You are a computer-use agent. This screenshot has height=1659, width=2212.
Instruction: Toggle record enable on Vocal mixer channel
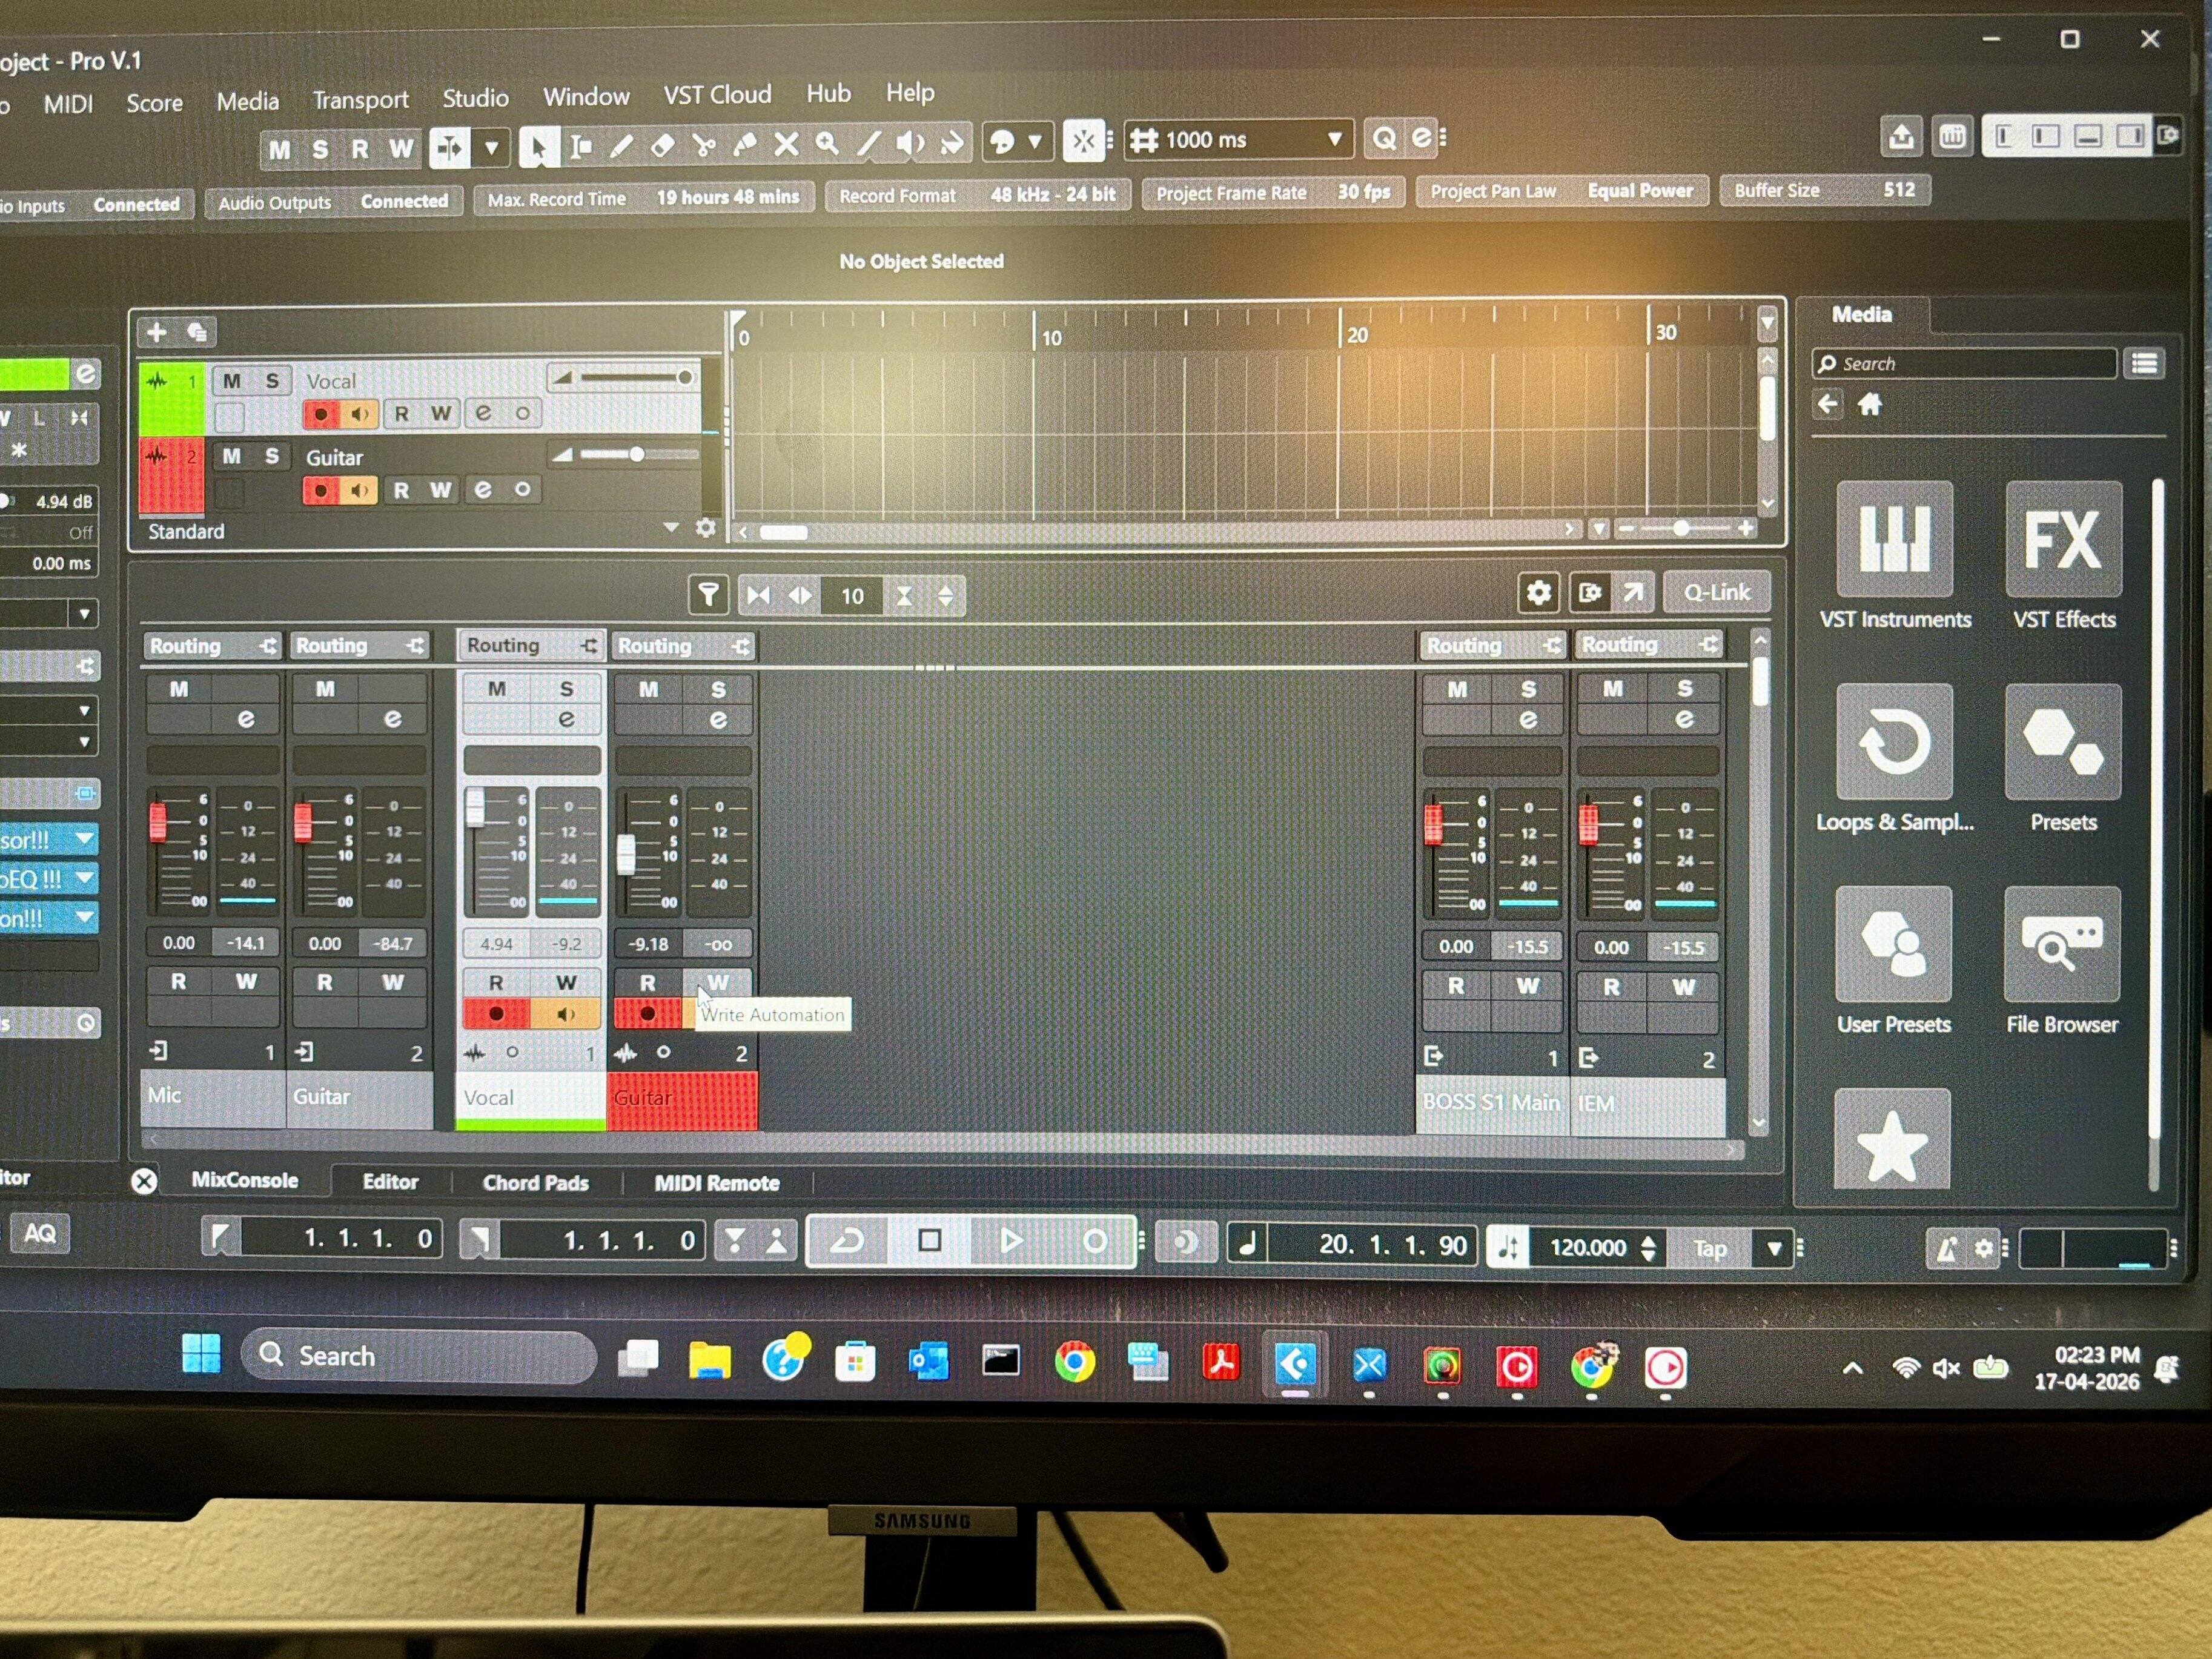[496, 1014]
